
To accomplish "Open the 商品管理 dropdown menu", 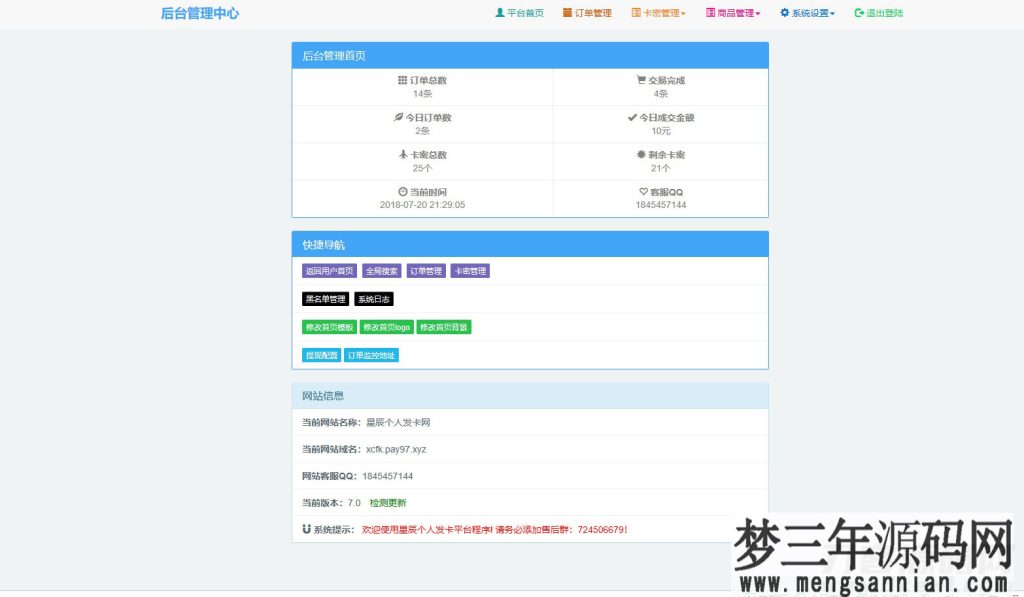I will tap(733, 13).
